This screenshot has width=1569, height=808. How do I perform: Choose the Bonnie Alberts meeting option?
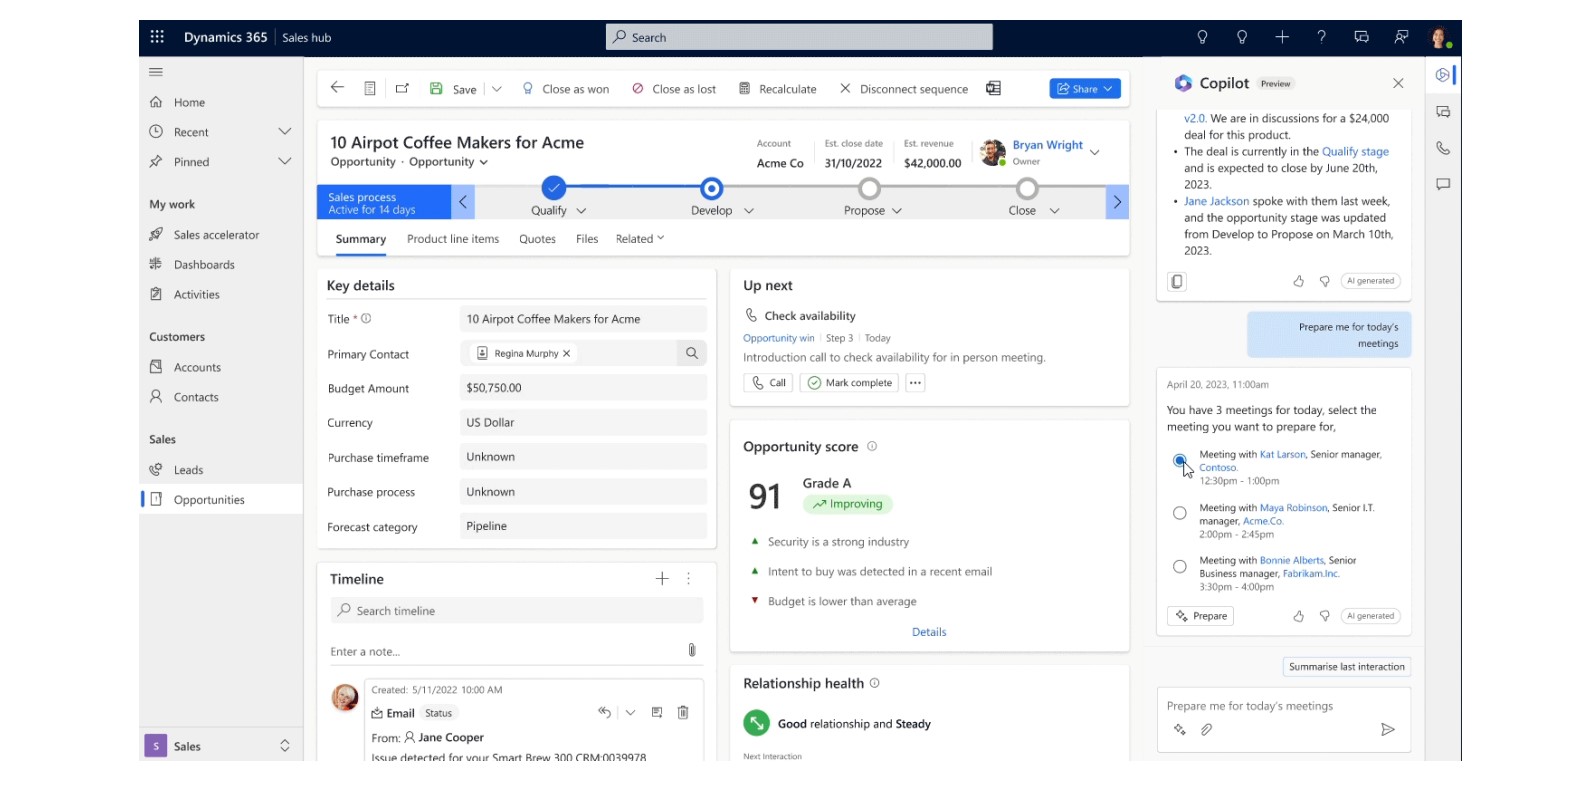(1180, 567)
